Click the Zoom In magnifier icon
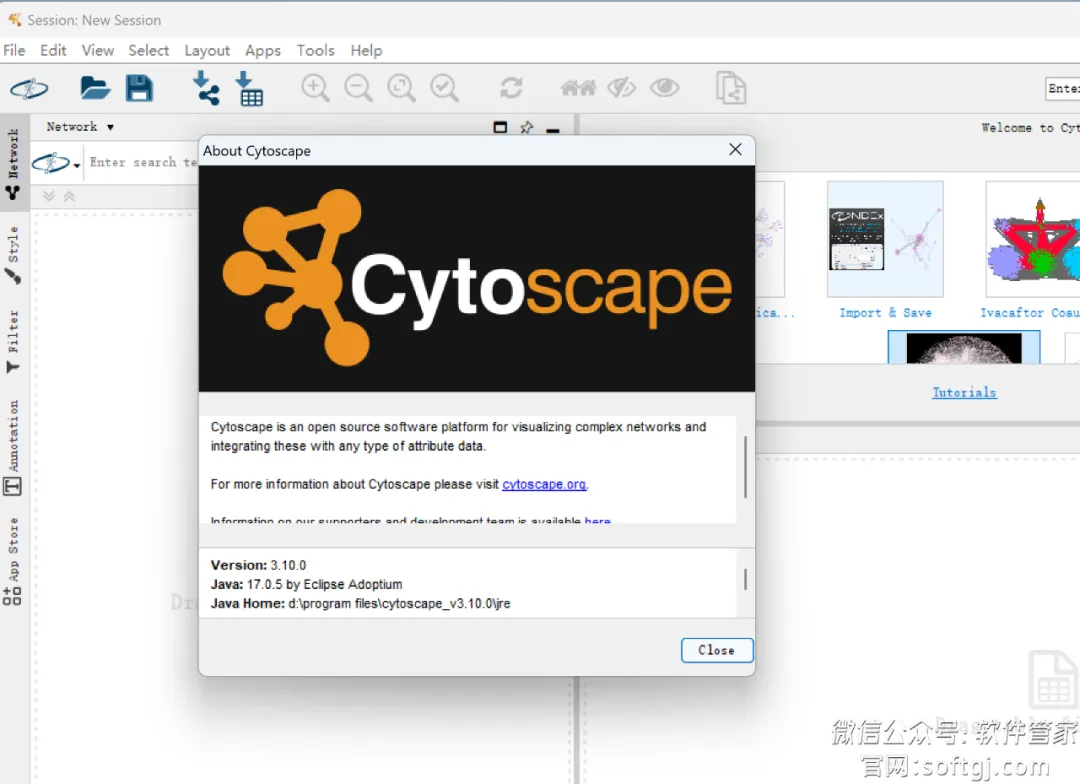This screenshot has width=1080, height=784. [x=315, y=88]
